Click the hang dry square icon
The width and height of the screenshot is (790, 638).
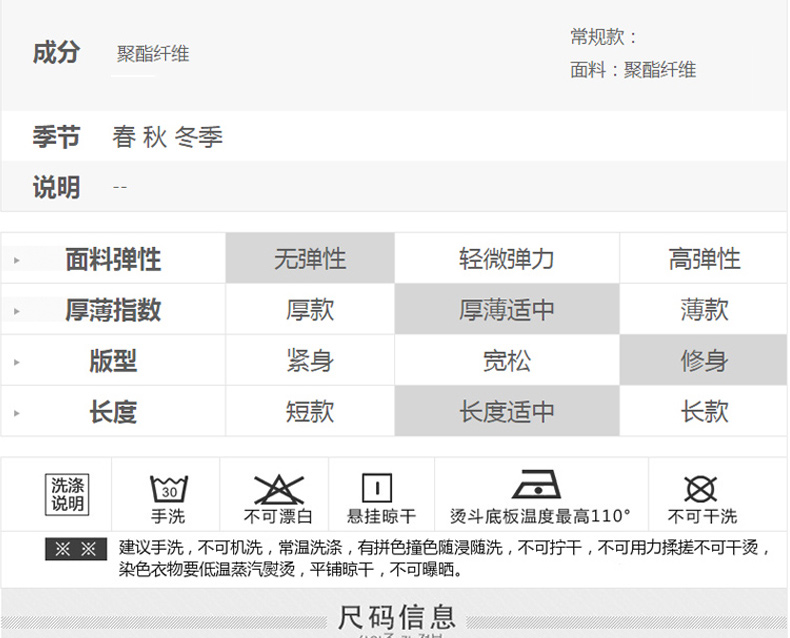(x=377, y=488)
